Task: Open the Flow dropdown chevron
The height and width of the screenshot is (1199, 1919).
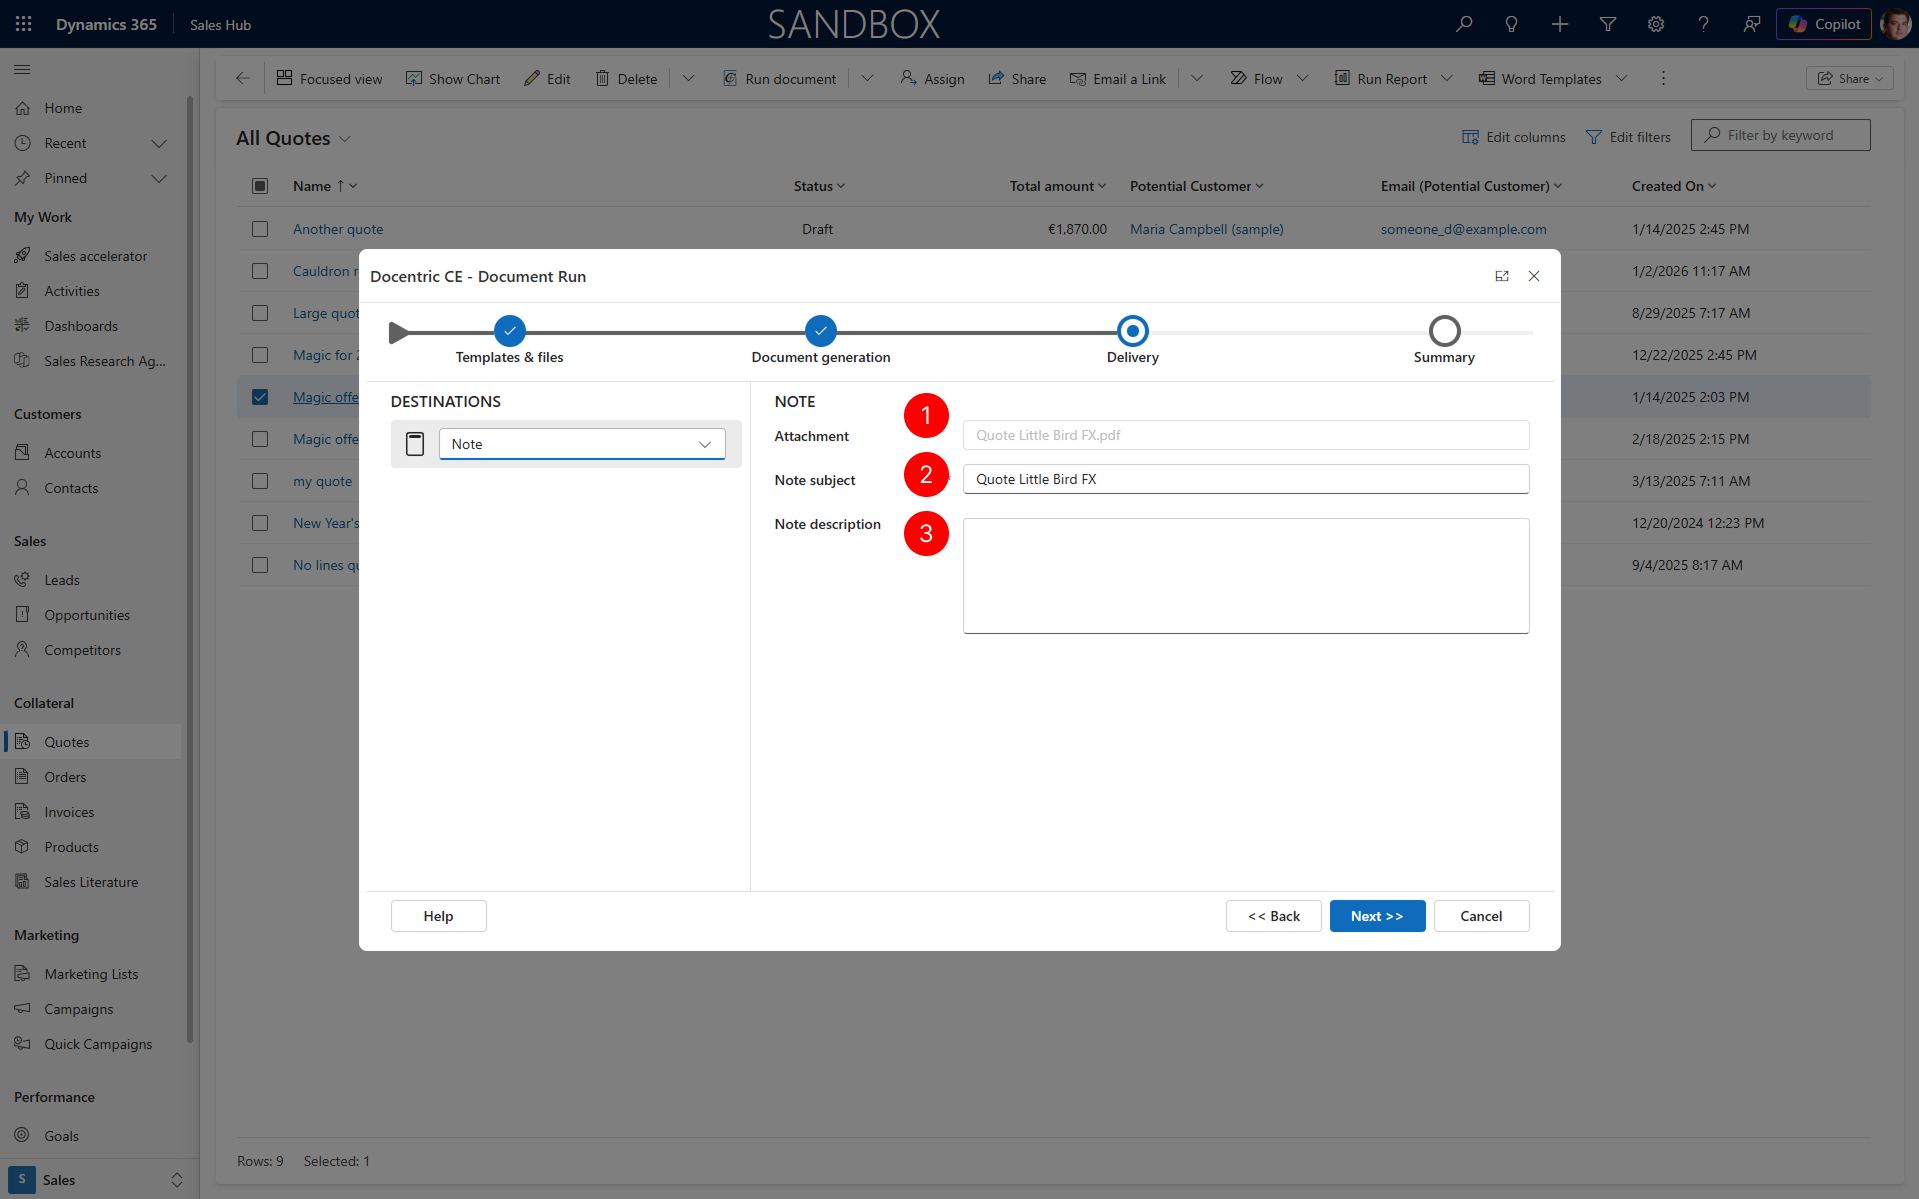Action: [1302, 78]
